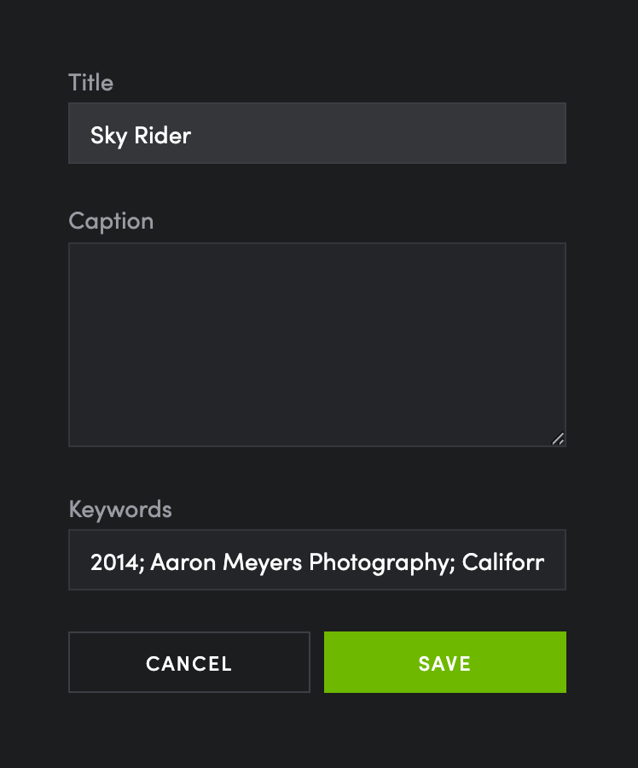638x768 pixels.
Task: Click the word 'Rider' in the Title field
Action: (x=163, y=135)
